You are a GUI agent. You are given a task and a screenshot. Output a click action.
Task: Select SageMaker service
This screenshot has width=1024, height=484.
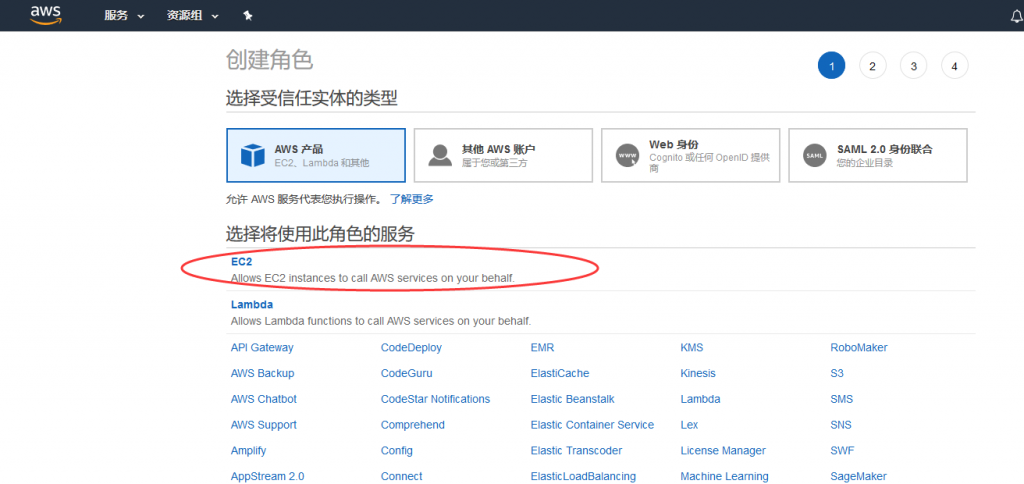pos(859,476)
